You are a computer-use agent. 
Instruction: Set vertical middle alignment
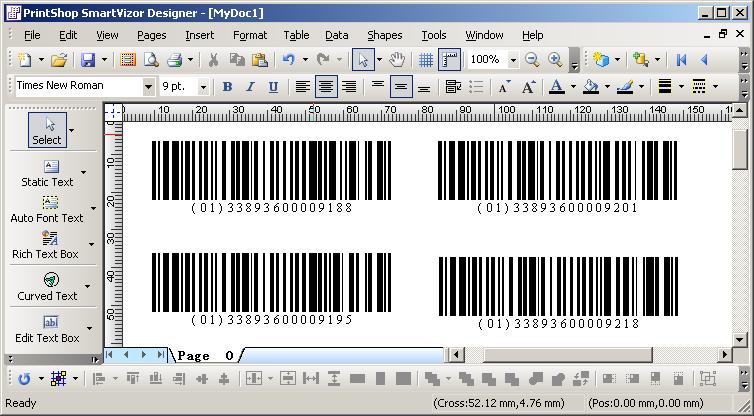tap(401, 87)
